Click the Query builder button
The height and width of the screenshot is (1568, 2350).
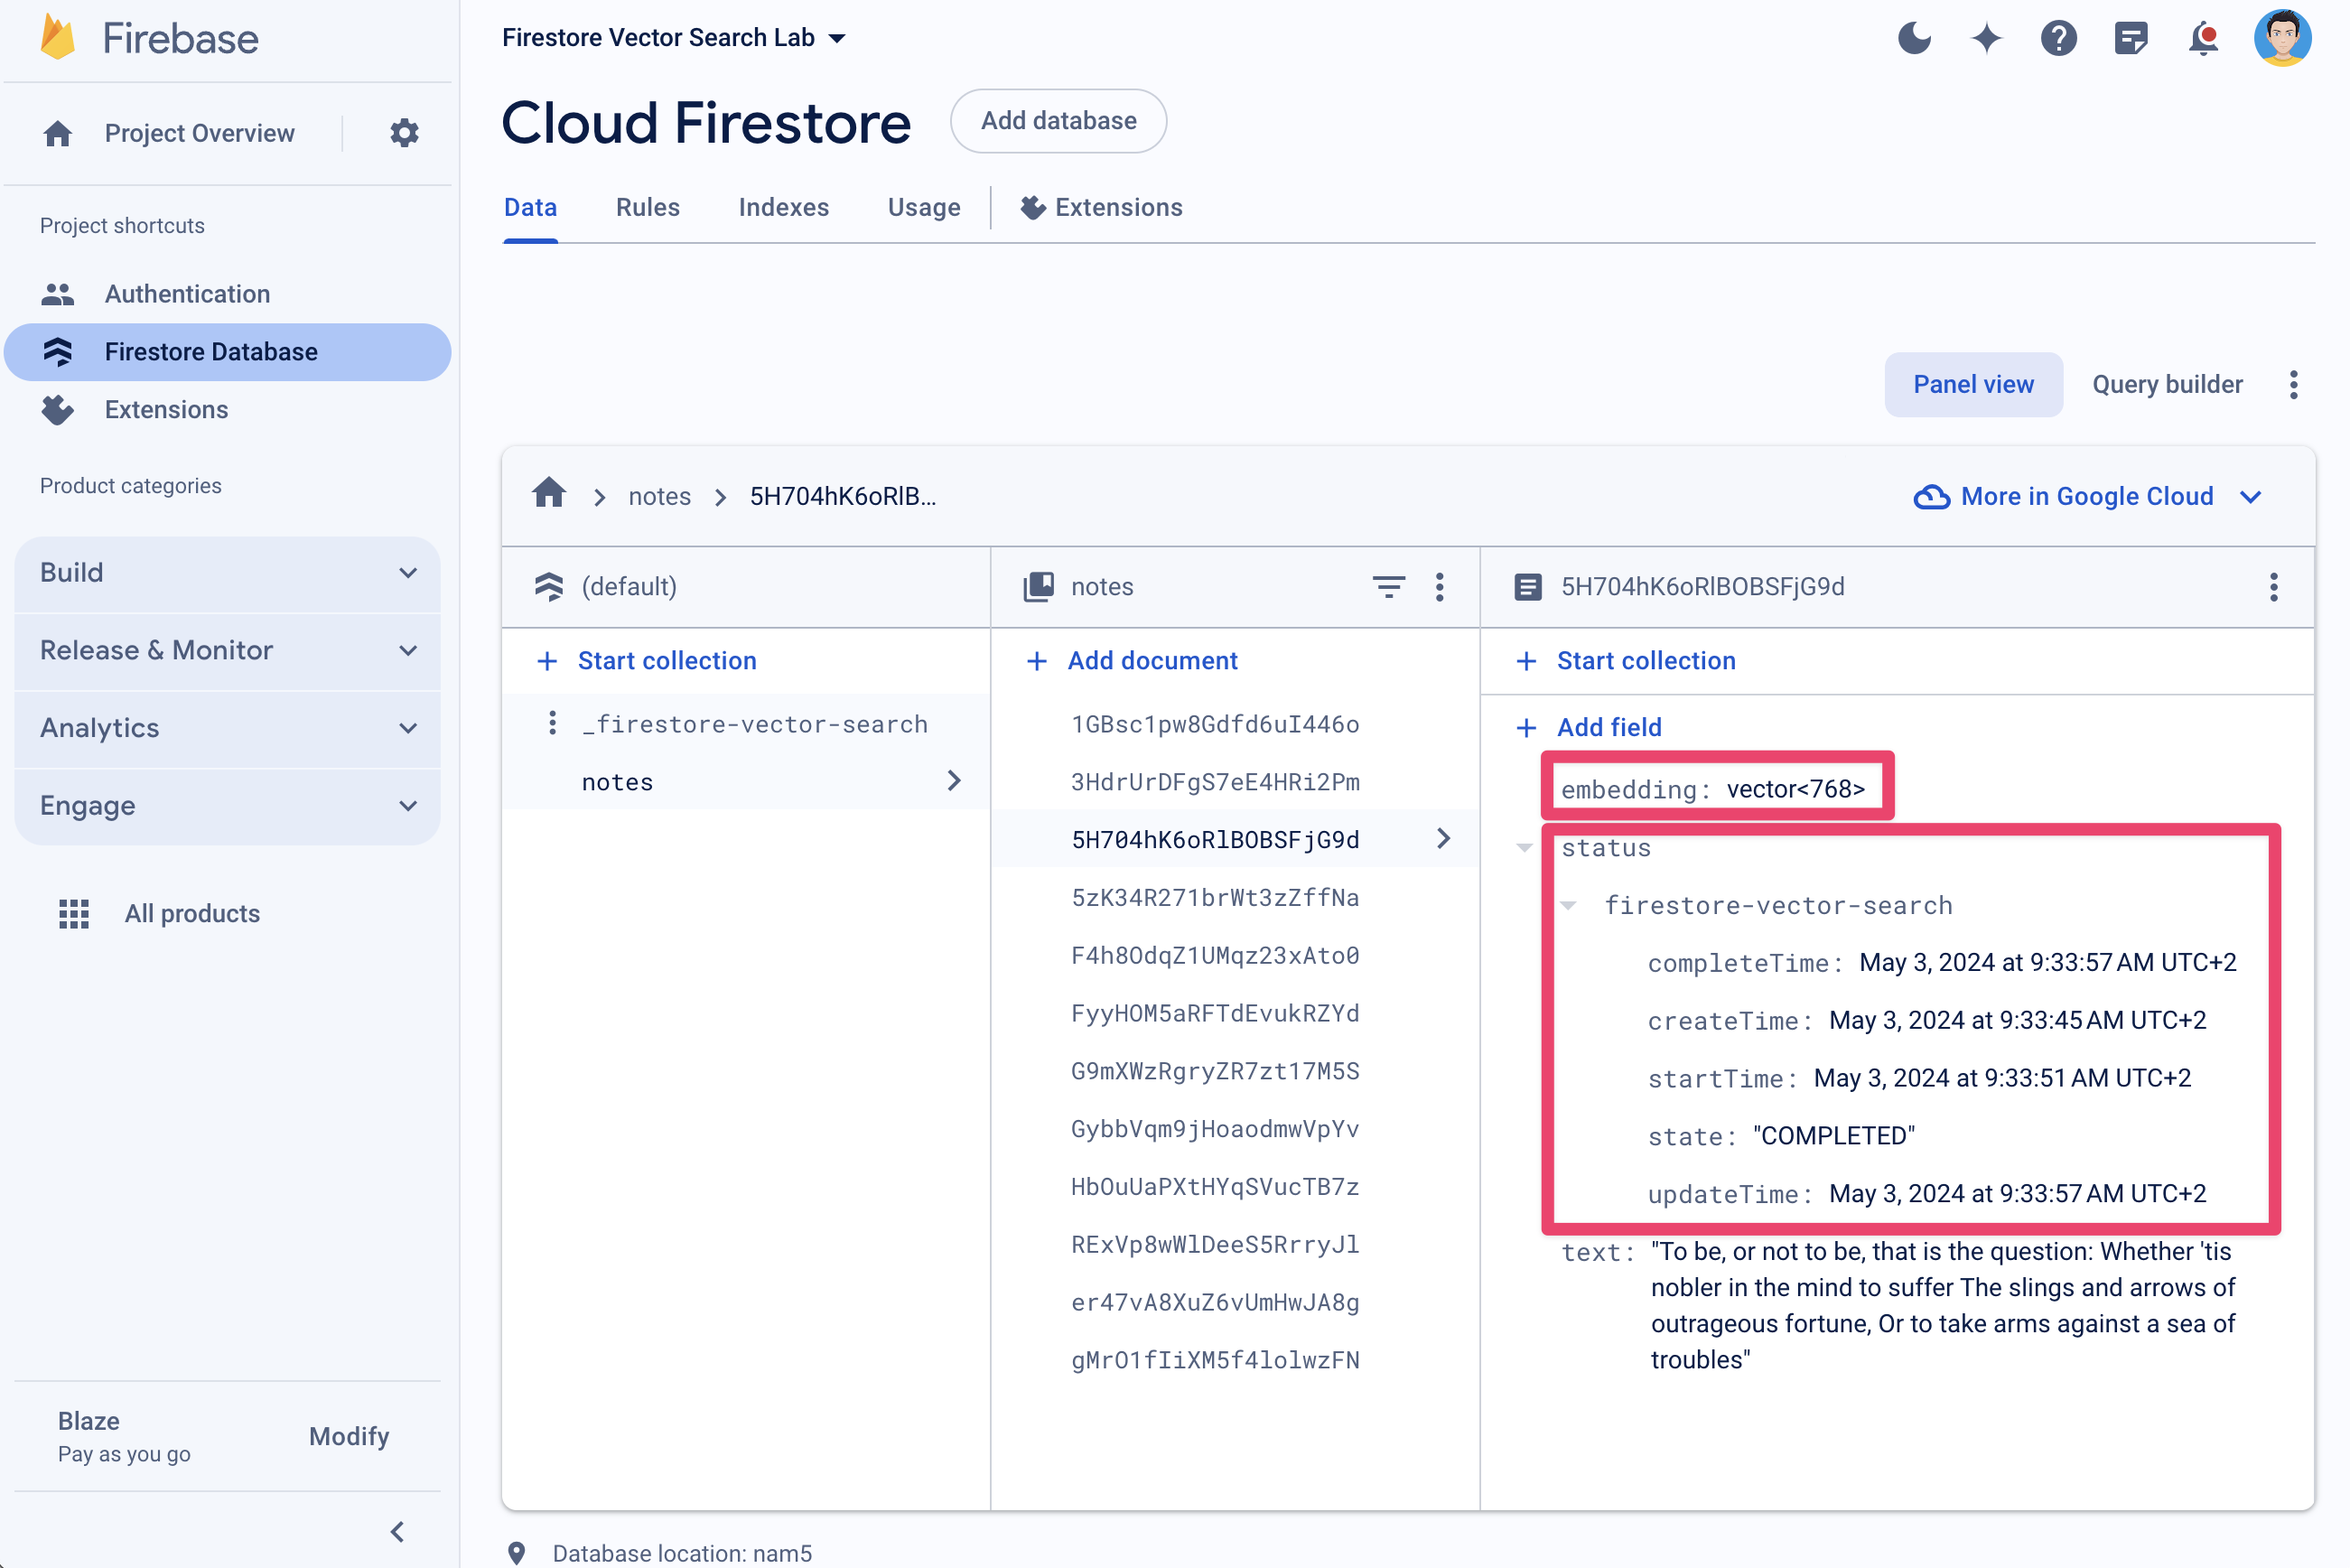(2165, 385)
